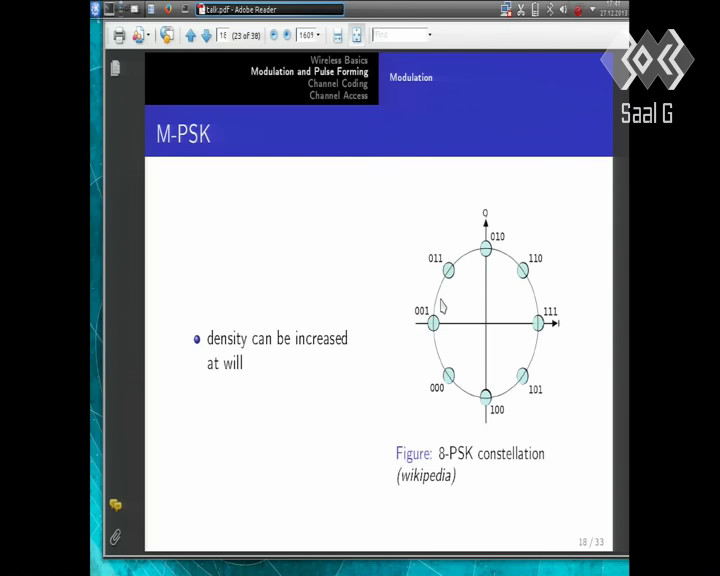Open the Pages thumbnails panel icon
The image size is (720, 576).
[115, 68]
